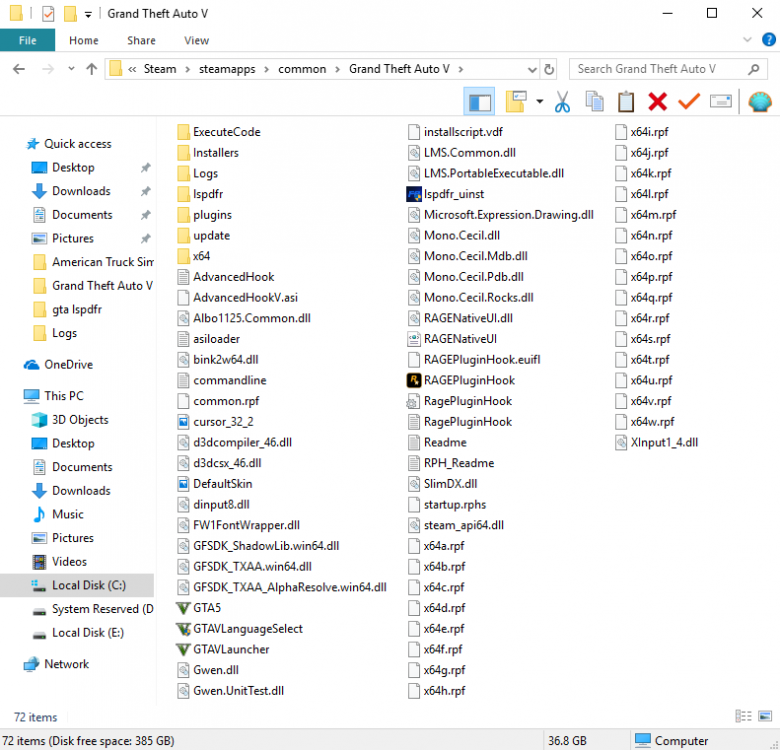Open the Share ribbon tab
The width and height of the screenshot is (780, 750).
point(141,40)
